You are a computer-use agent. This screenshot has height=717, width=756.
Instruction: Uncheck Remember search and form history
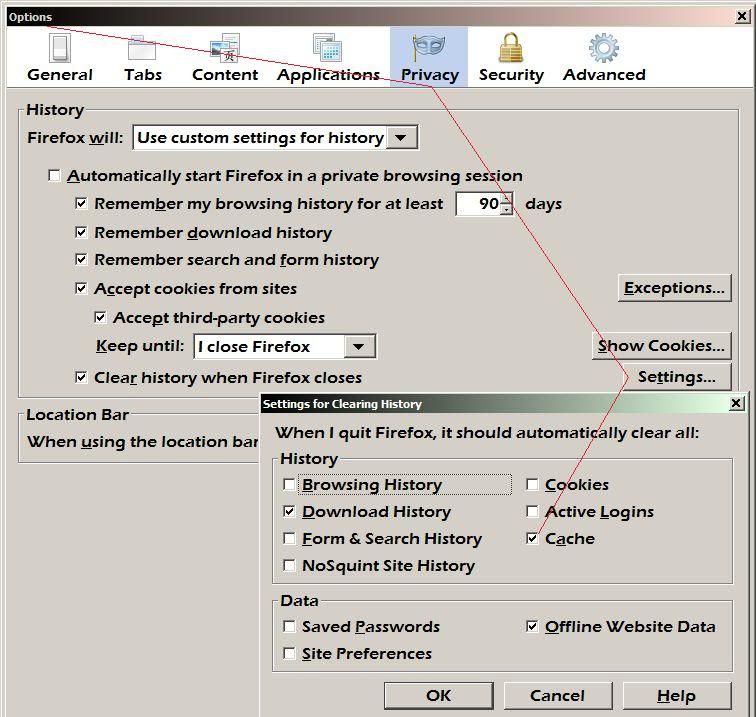coord(81,260)
